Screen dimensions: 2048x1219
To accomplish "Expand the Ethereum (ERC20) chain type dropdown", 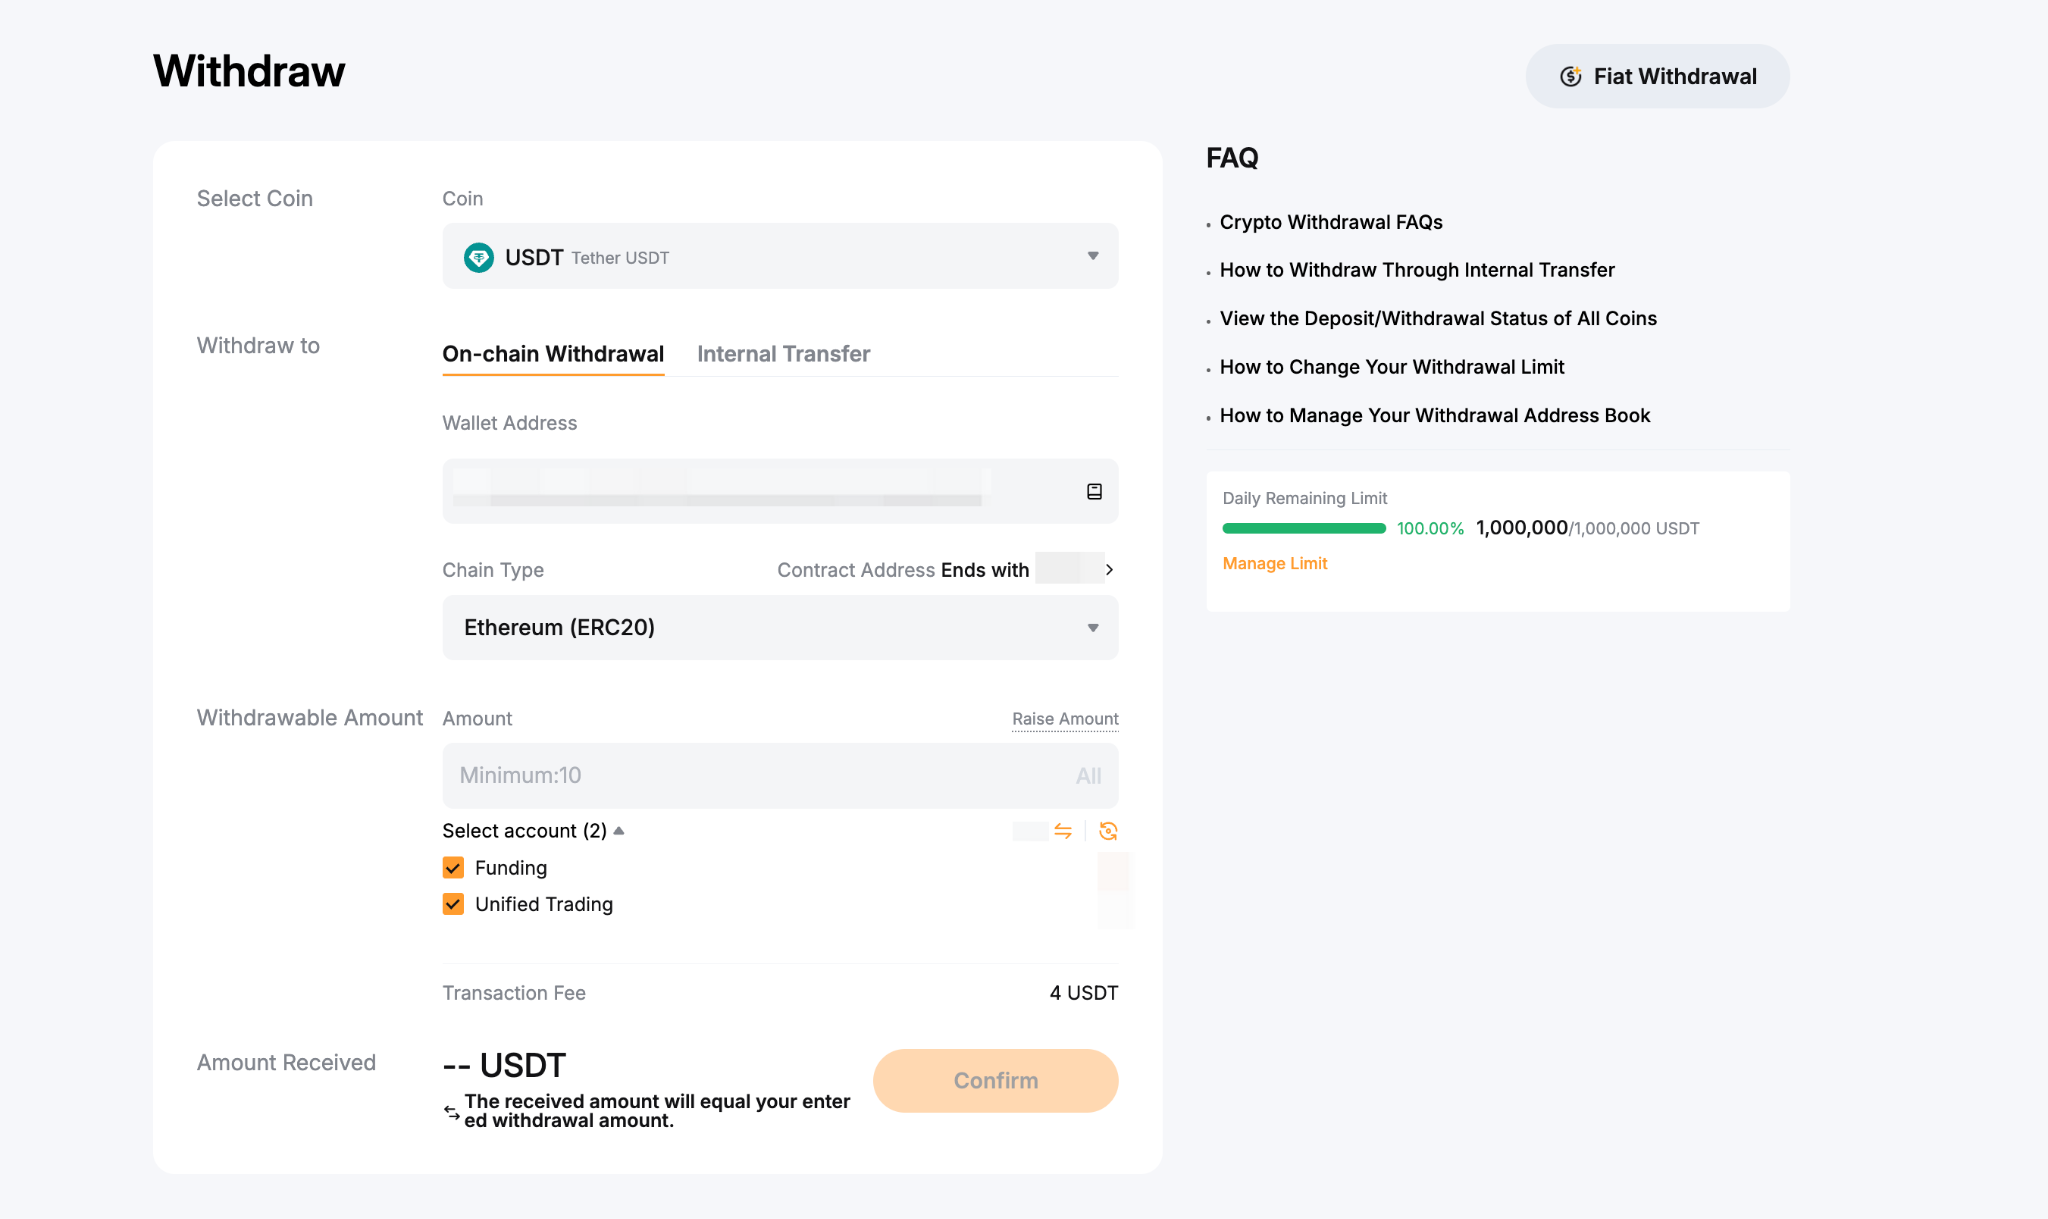I will coord(780,627).
